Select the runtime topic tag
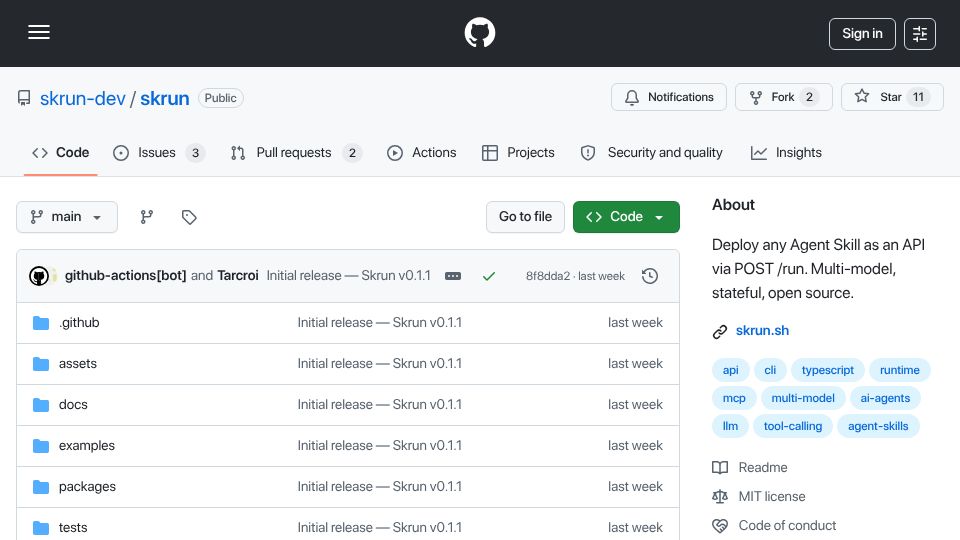This screenshot has width=960, height=540. pyautogui.click(x=899, y=370)
